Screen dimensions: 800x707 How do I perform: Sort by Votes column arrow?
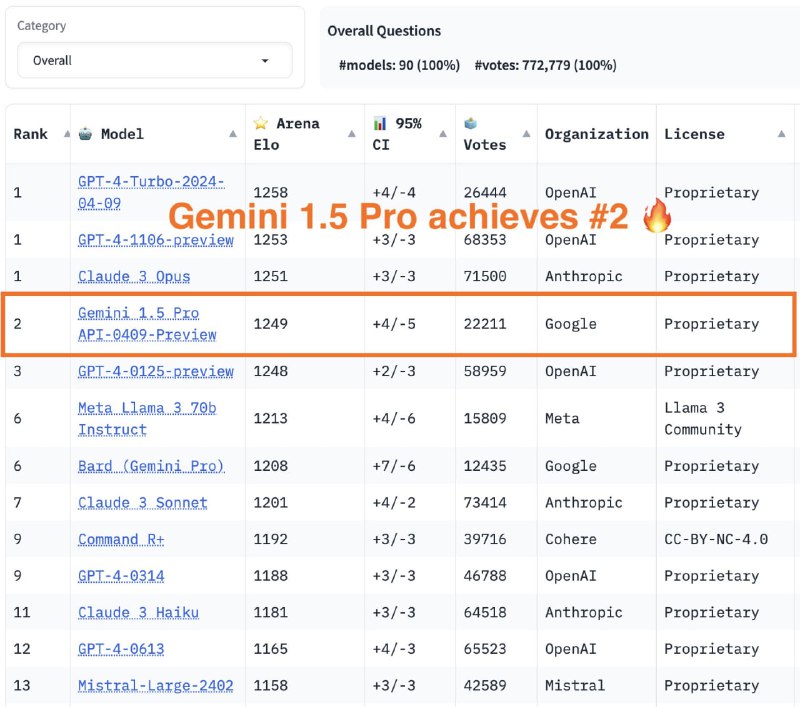tap(527, 134)
